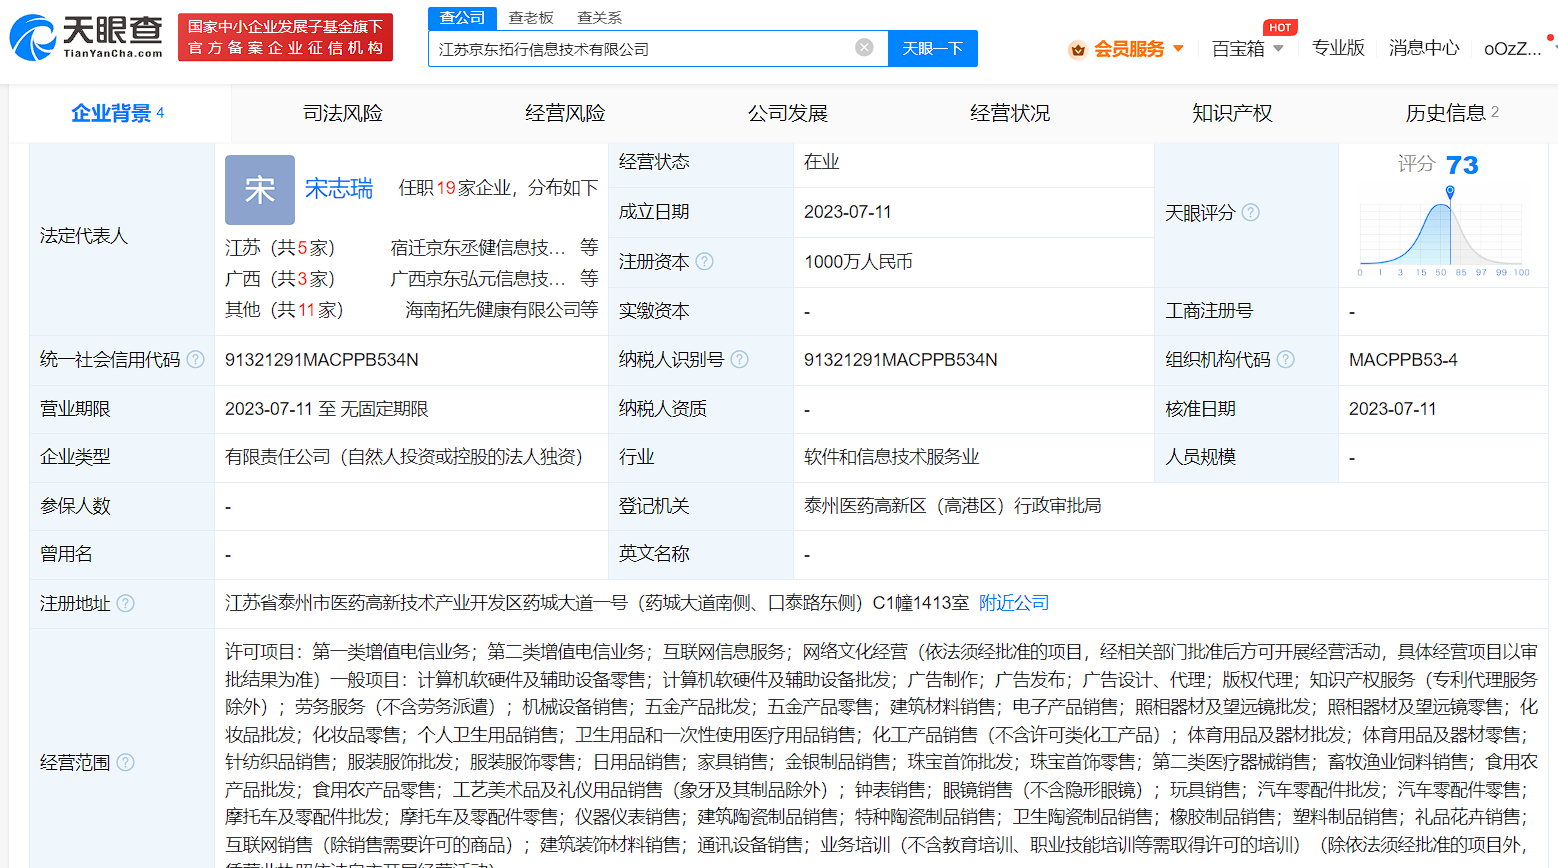
Task: Click the 天眼一下 search button
Action: (x=932, y=48)
